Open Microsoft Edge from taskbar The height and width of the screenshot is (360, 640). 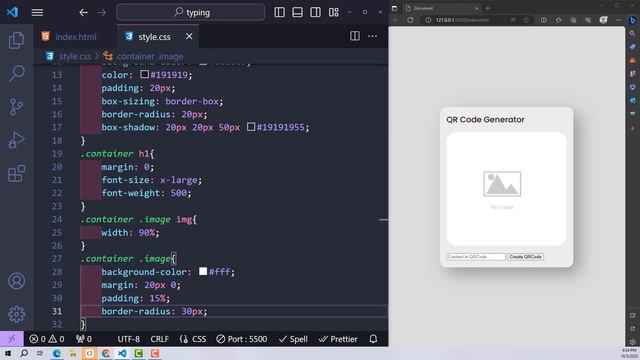[x=57, y=353]
